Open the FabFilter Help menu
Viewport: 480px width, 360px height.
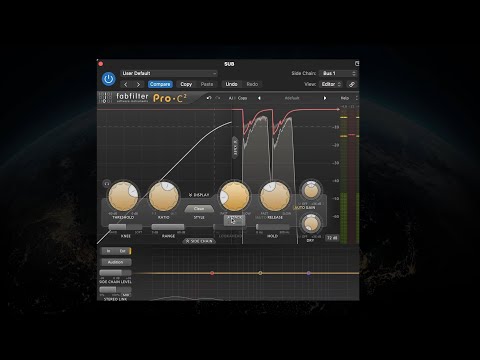click(x=345, y=98)
